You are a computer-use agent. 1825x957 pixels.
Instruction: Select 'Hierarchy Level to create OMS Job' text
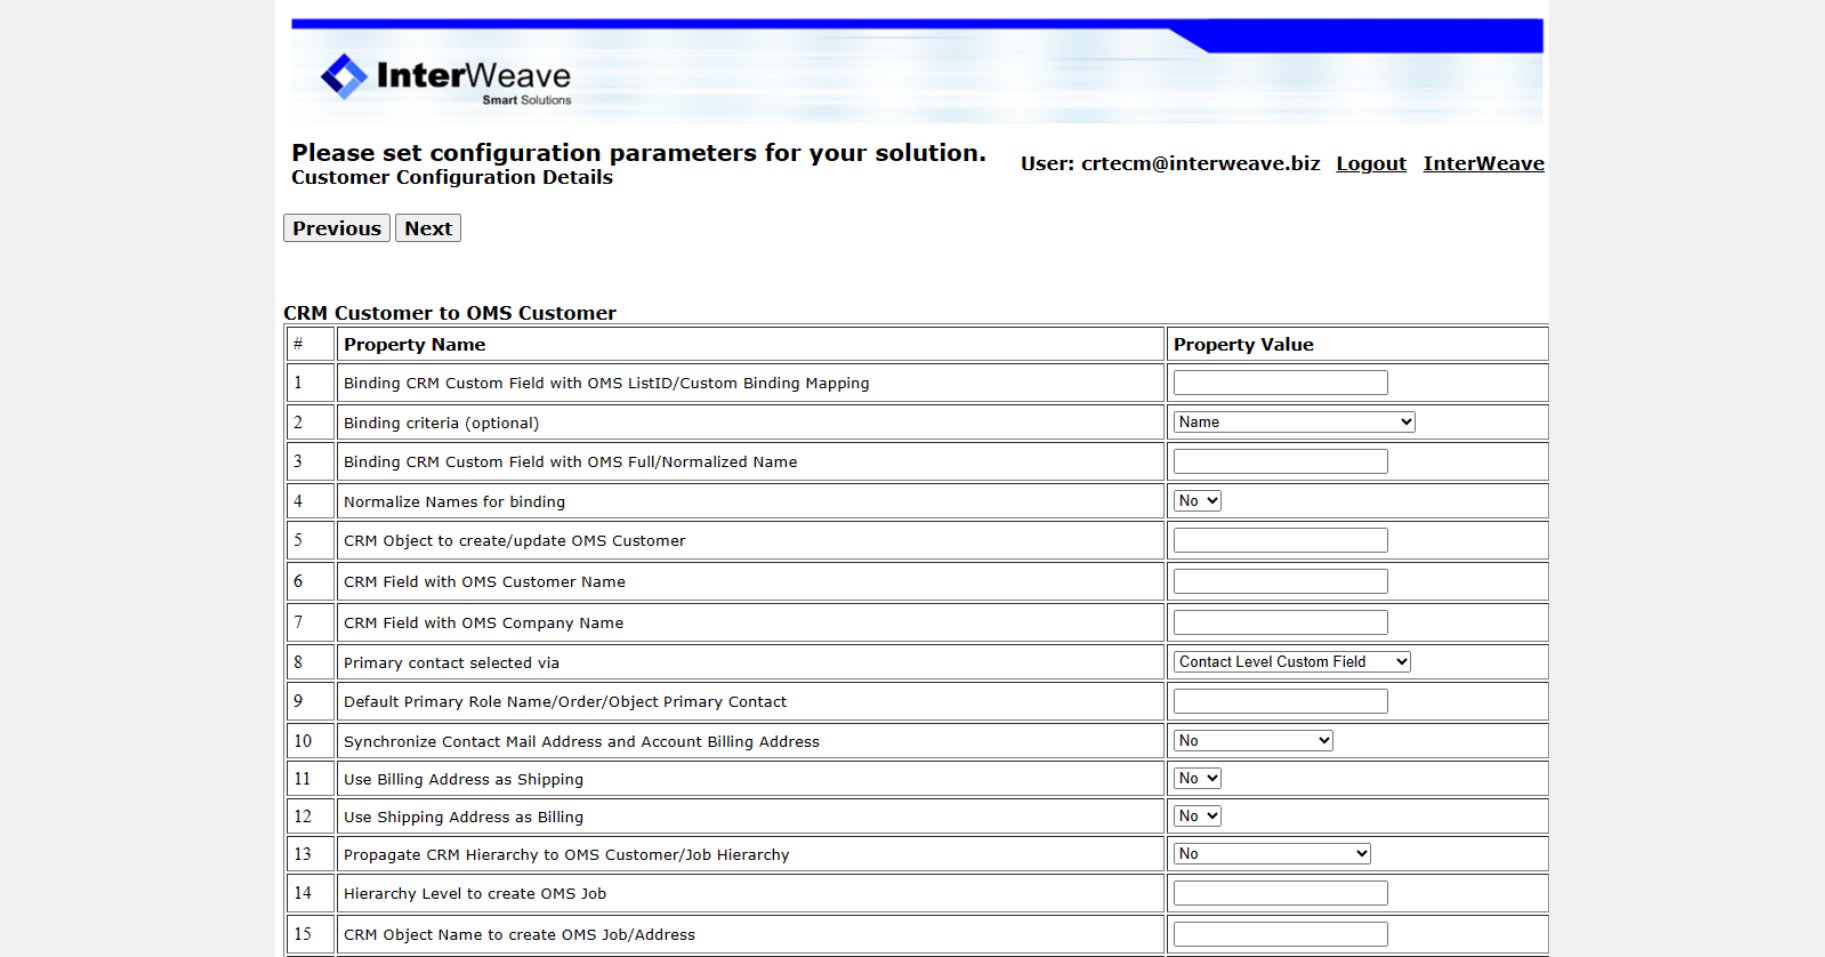(x=475, y=894)
